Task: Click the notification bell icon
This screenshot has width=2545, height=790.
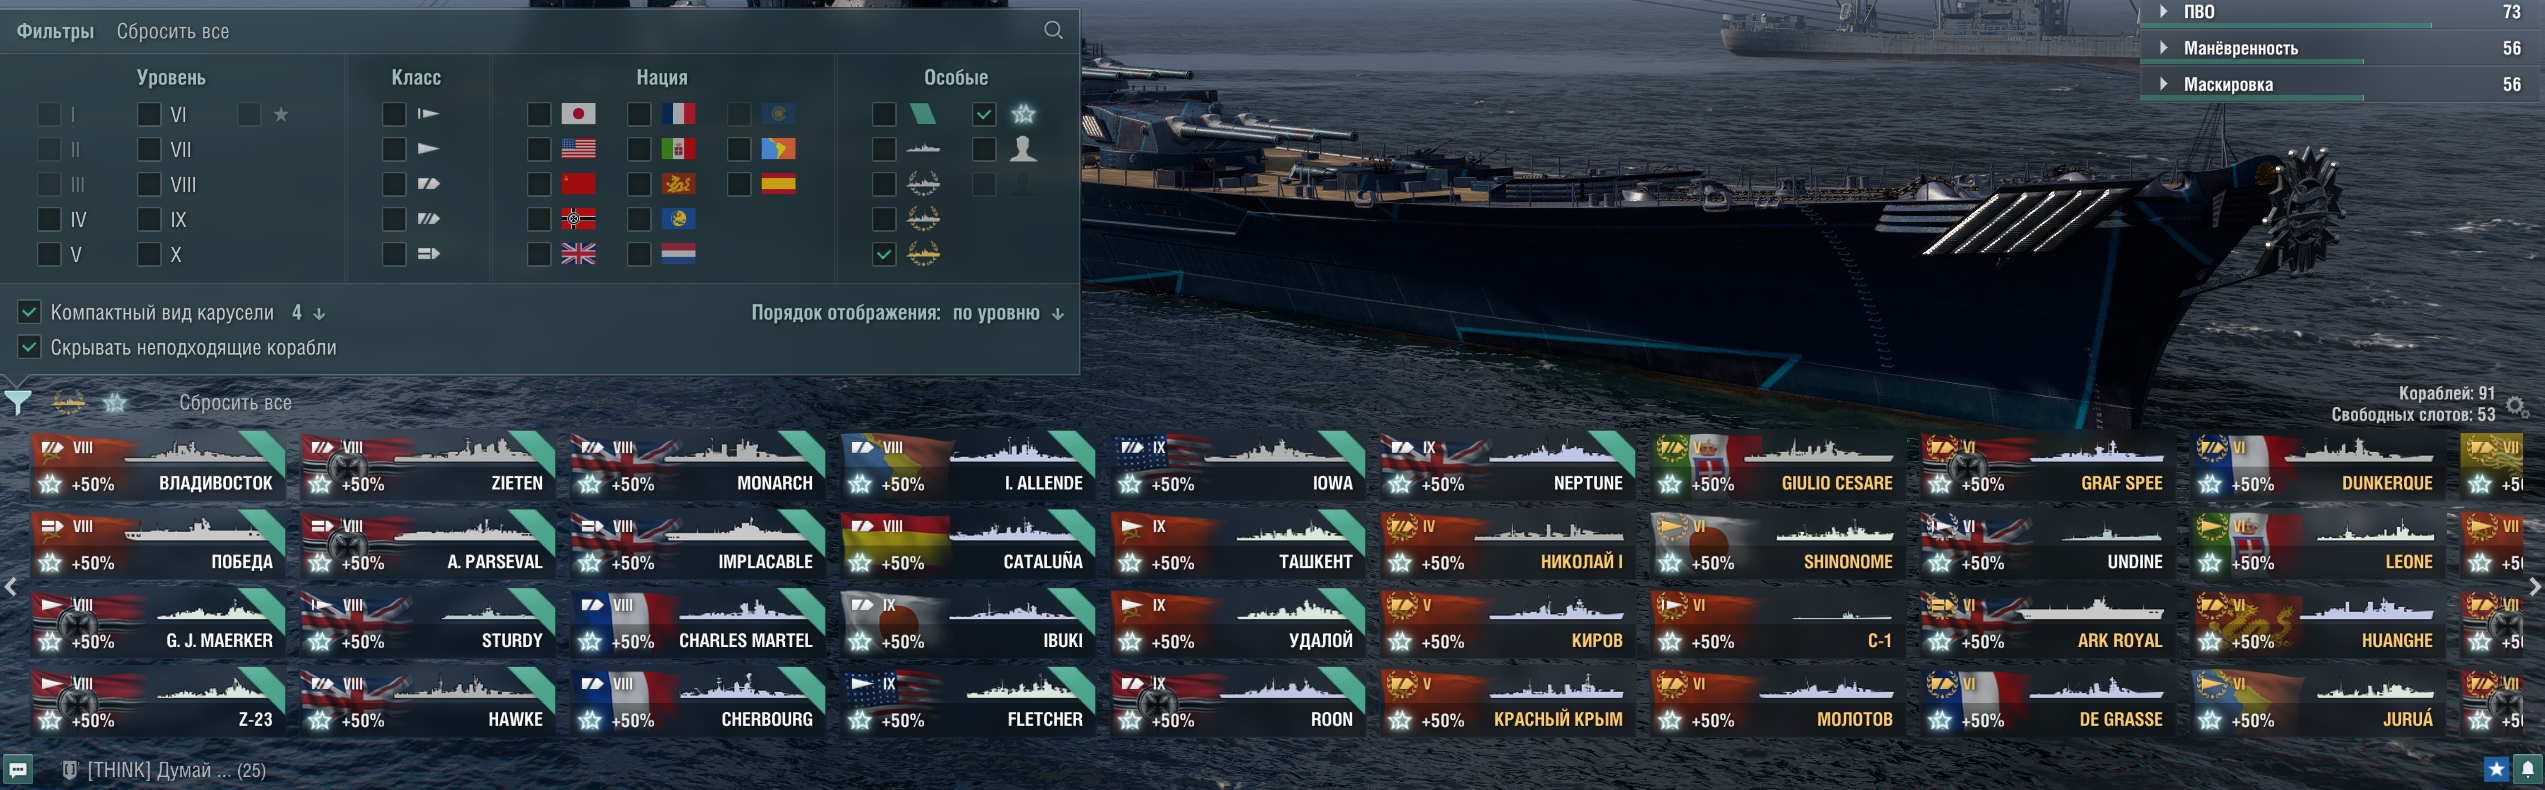Action: (x=2527, y=768)
